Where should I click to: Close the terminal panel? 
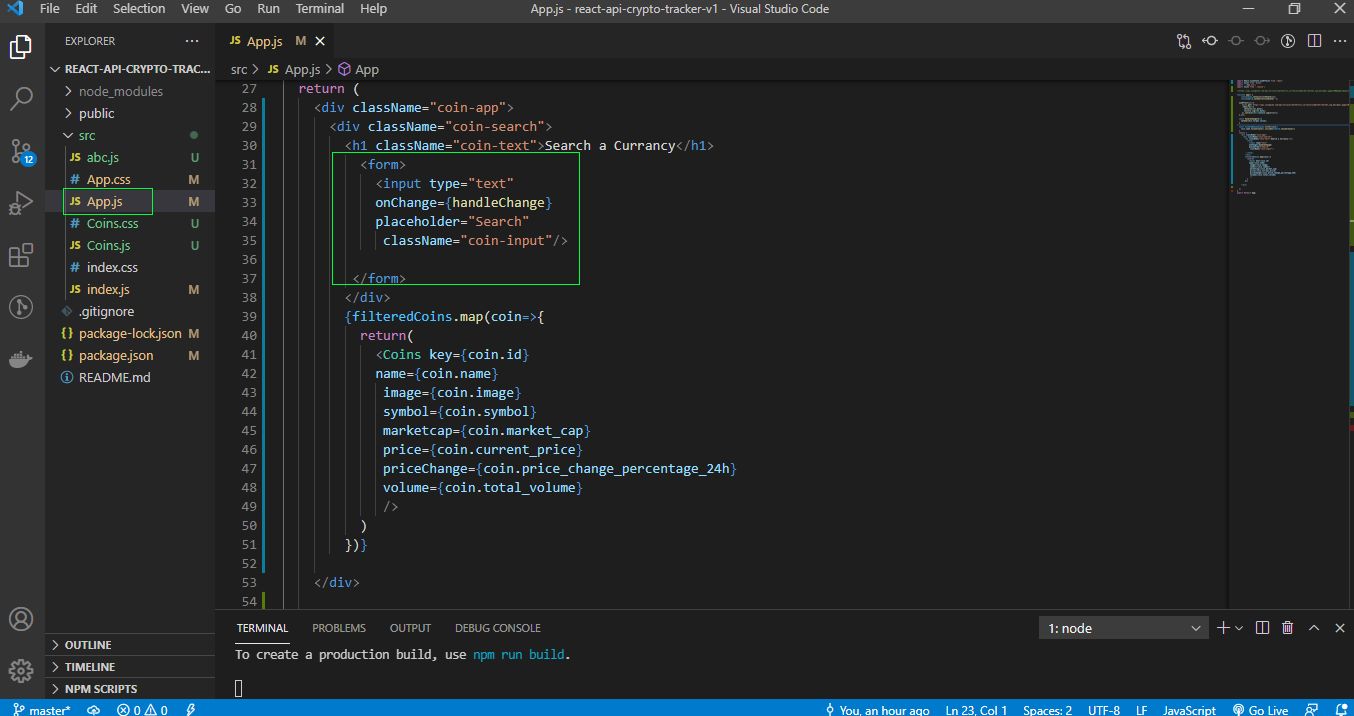pyautogui.click(x=1338, y=628)
